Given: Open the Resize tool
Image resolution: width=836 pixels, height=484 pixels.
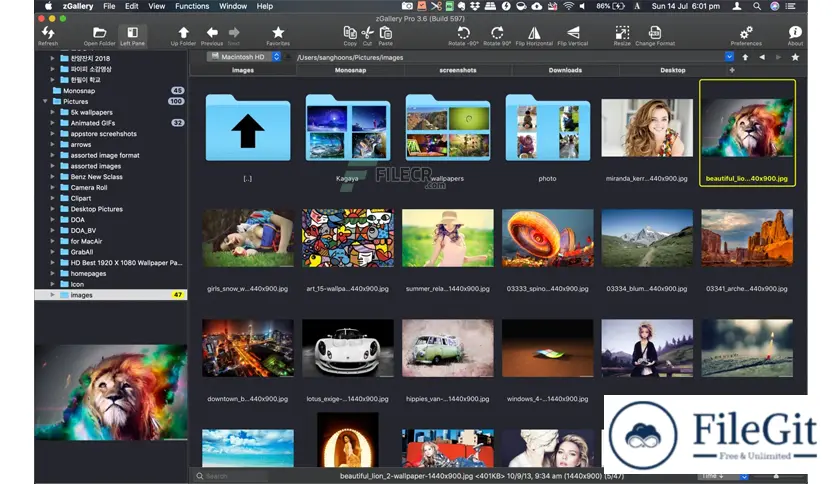Looking at the screenshot, I should tap(622, 36).
